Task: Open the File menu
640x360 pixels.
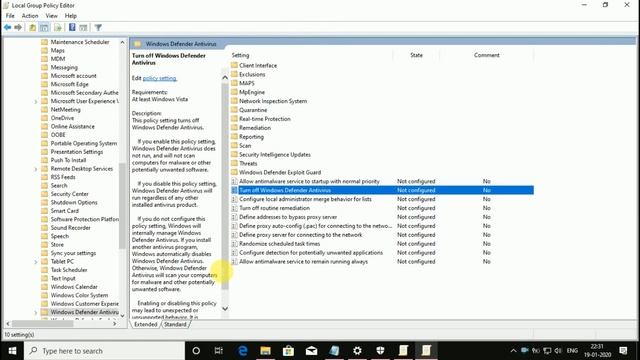Action: [10, 16]
